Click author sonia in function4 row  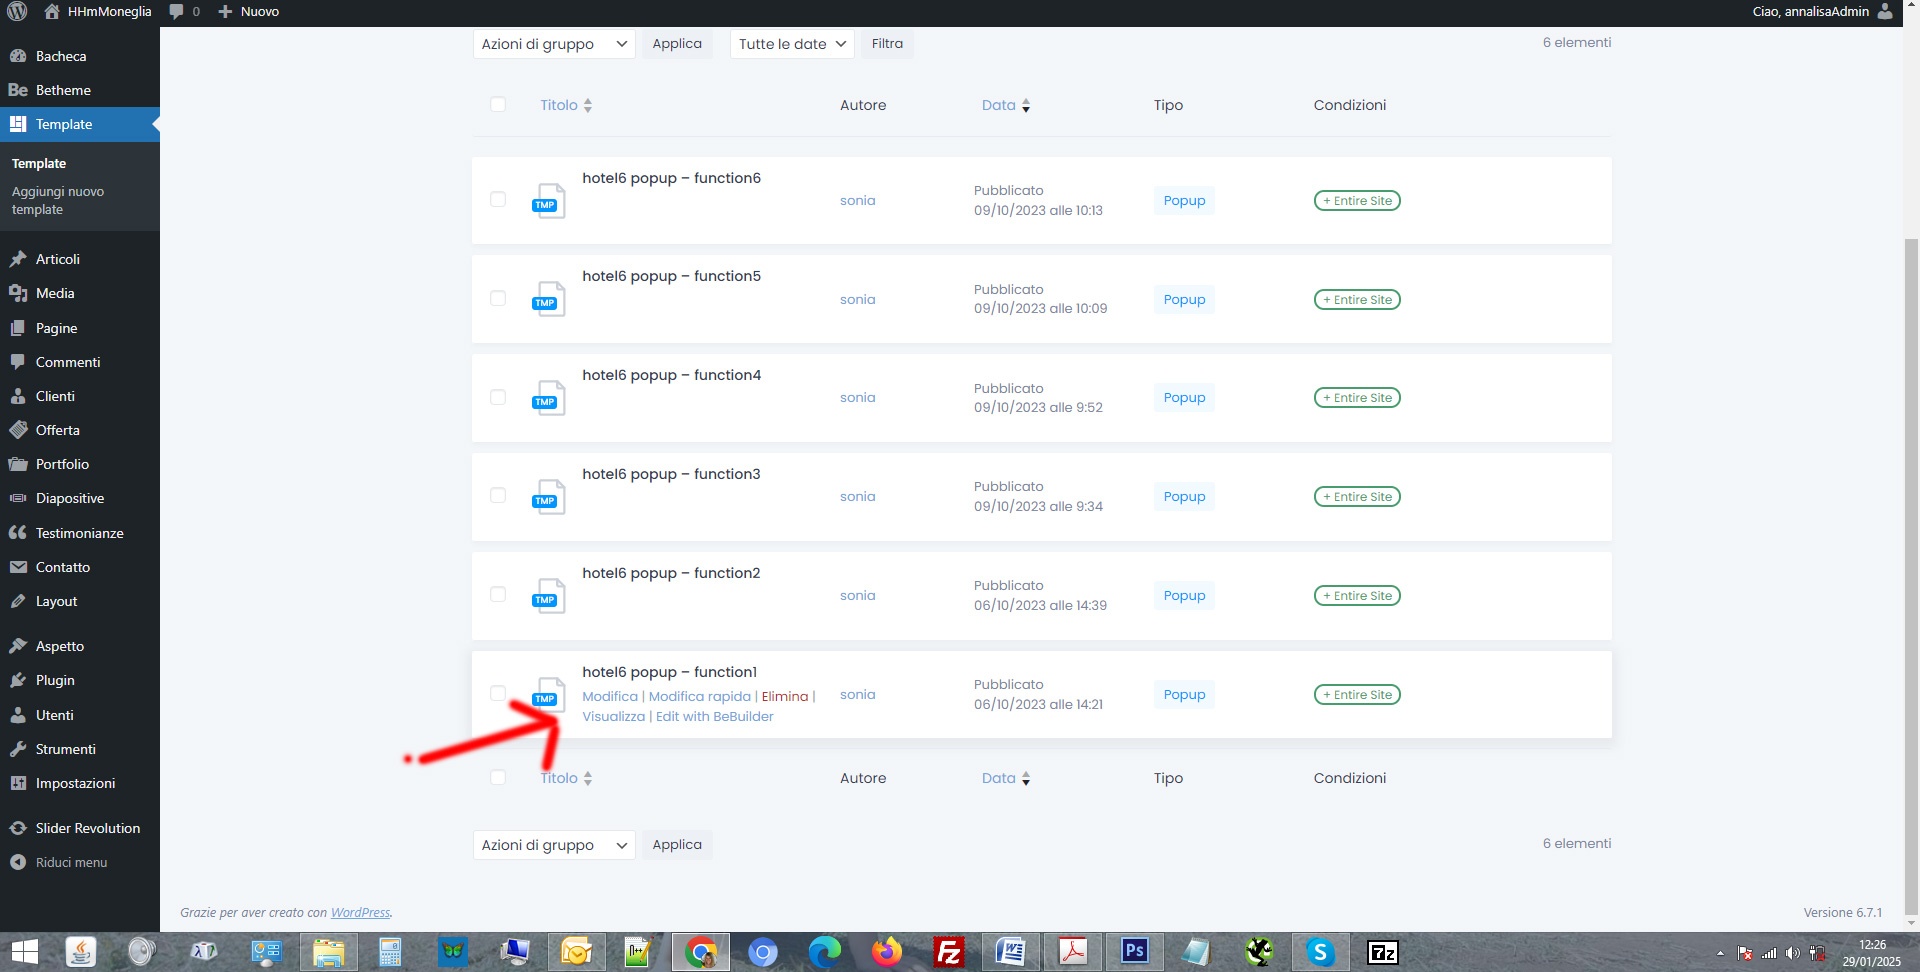tap(858, 397)
